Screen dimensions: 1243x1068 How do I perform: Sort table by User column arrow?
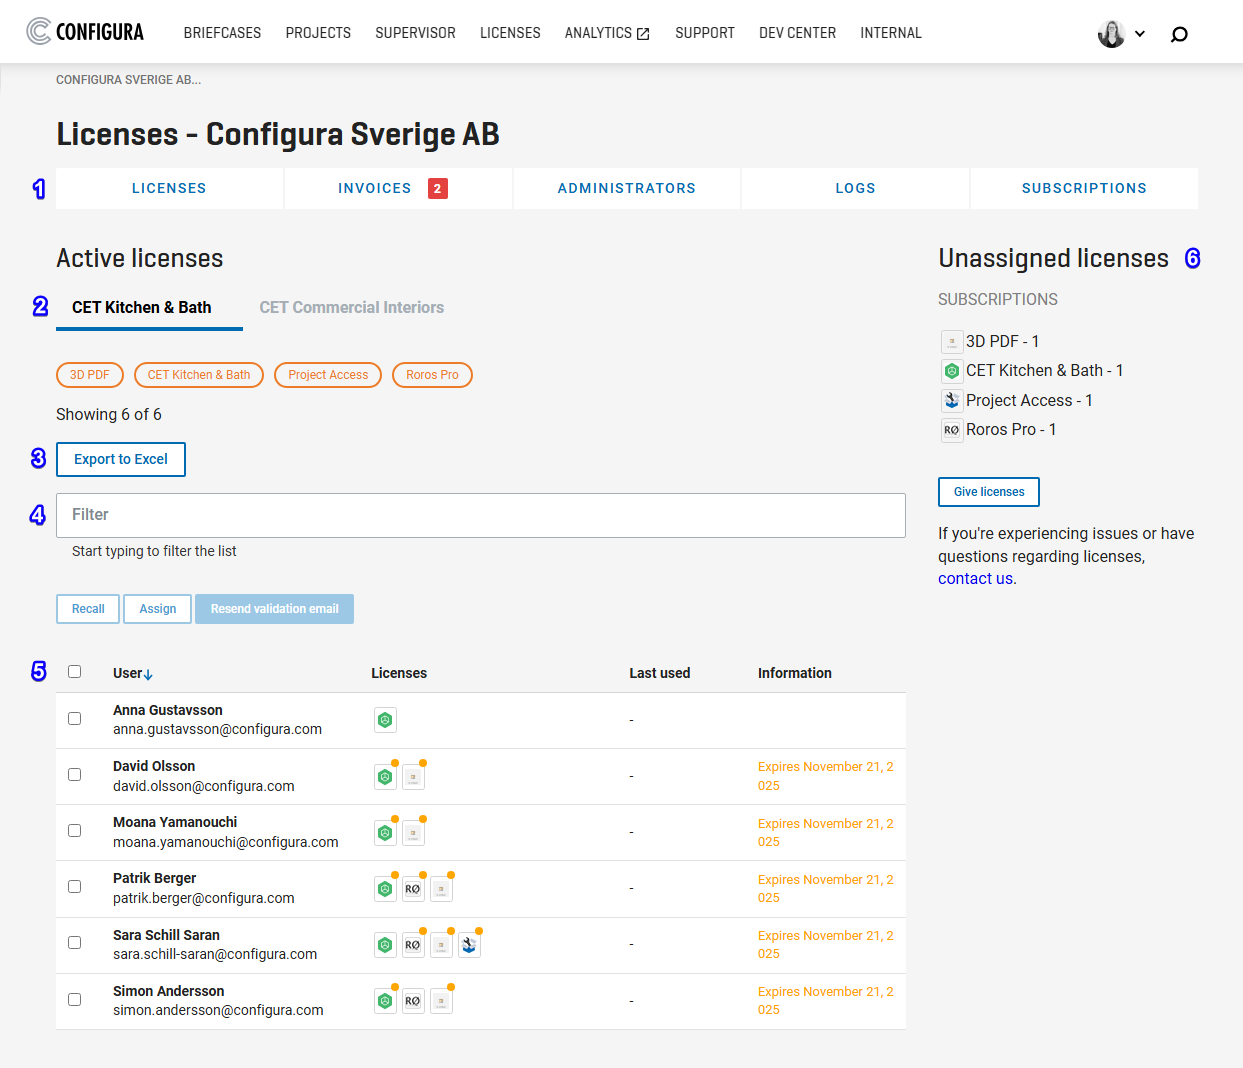(x=148, y=674)
